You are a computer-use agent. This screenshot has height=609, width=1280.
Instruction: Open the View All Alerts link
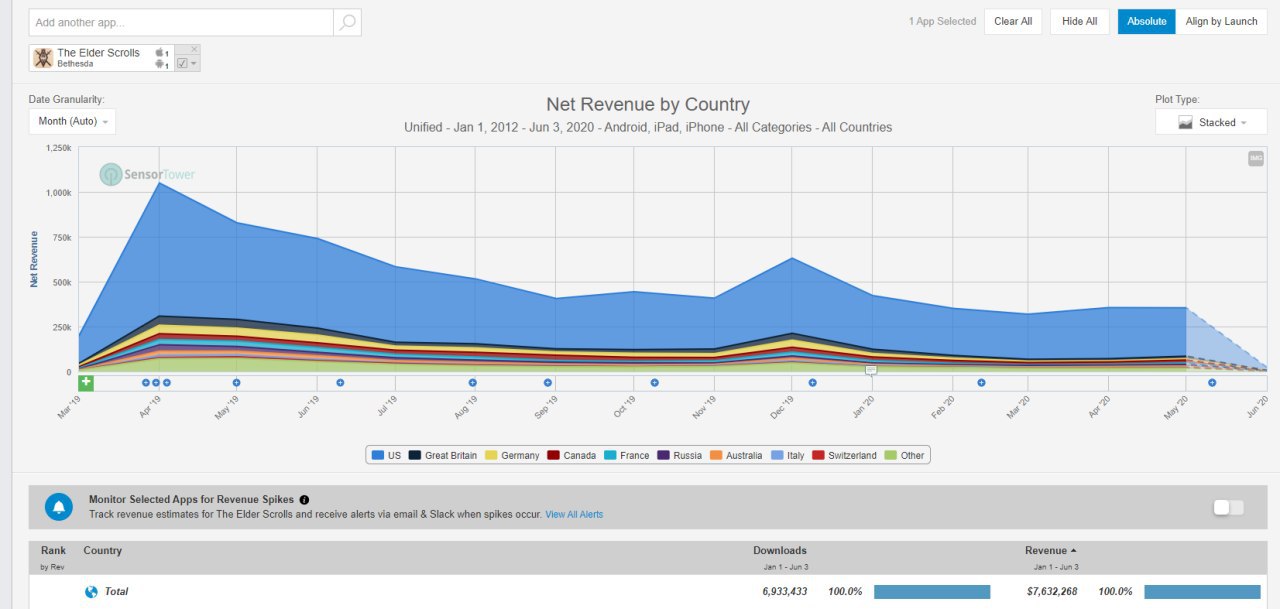(574, 515)
